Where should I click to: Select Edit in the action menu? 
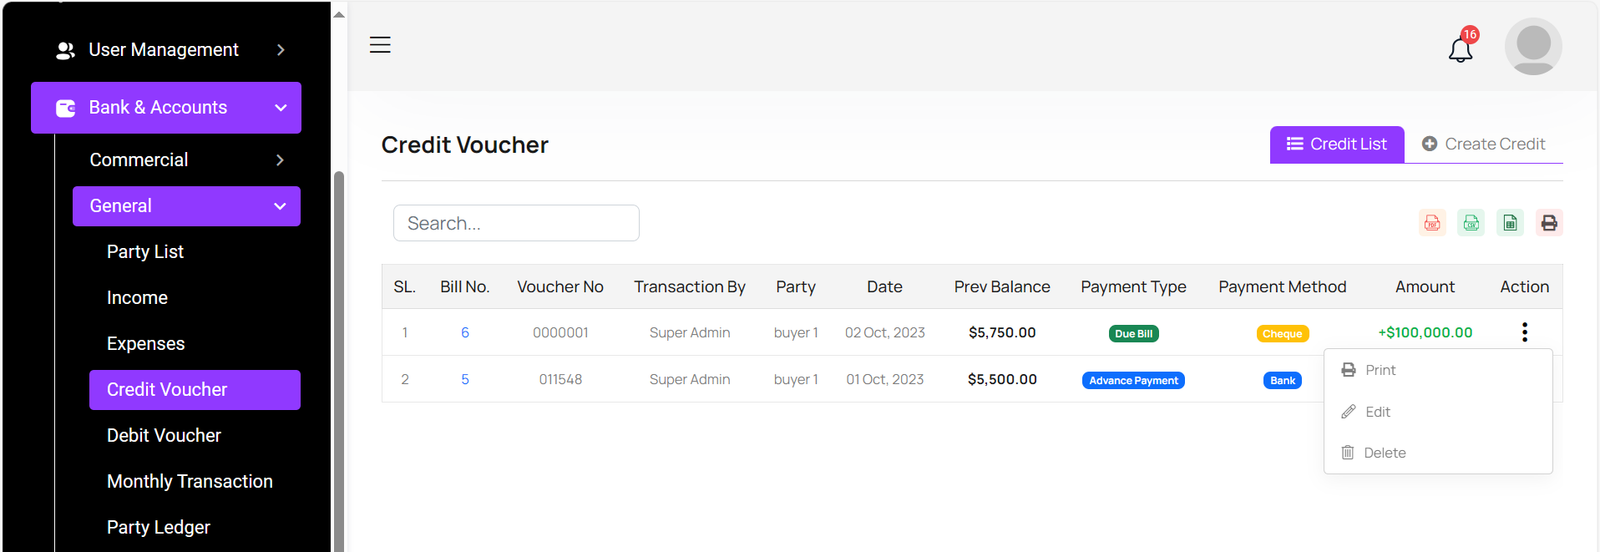point(1377,412)
